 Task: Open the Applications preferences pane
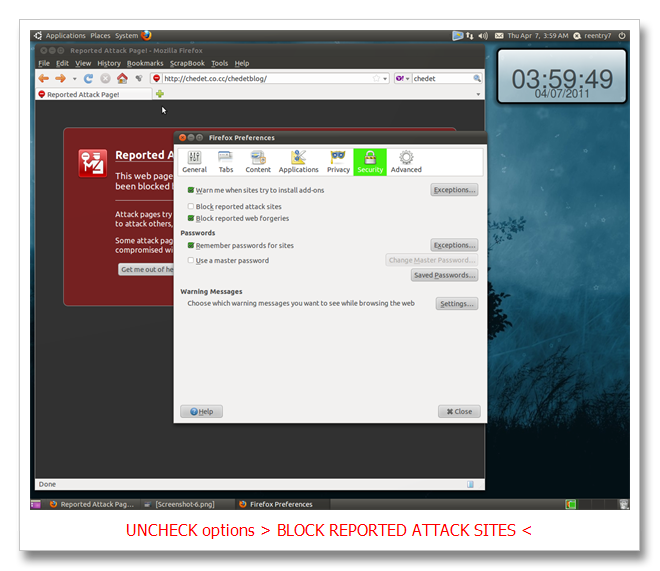[298, 162]
